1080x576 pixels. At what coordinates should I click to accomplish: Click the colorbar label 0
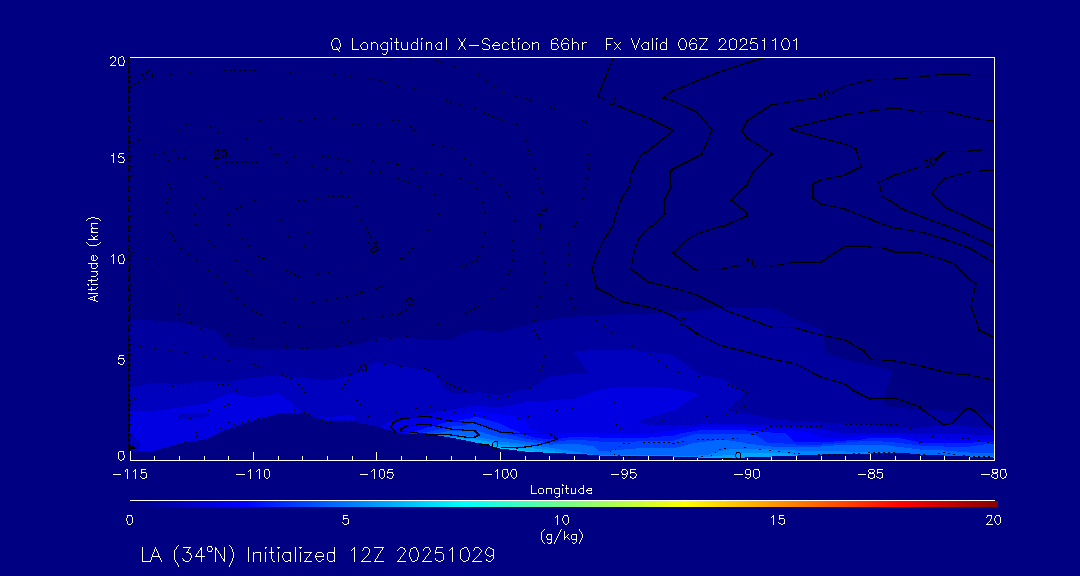coord(130,520)
